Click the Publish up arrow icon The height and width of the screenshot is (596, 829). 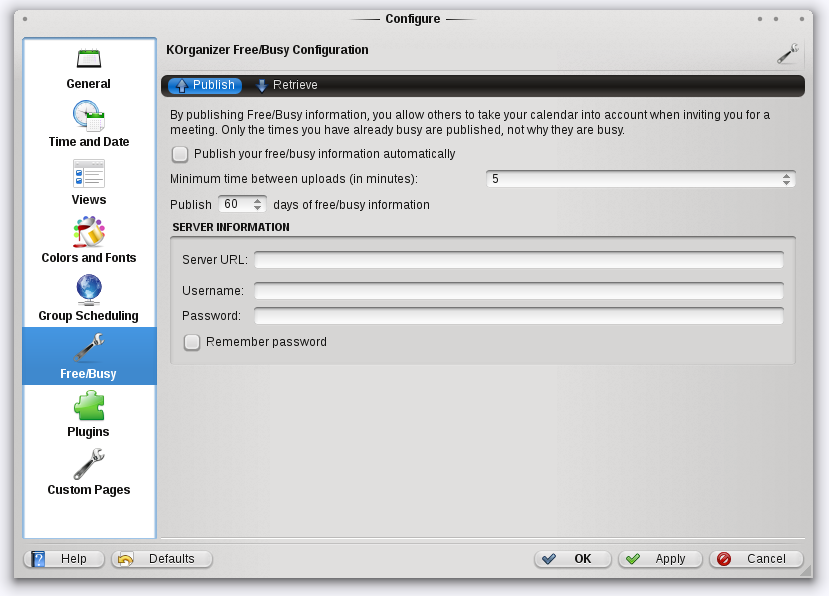(x=181, y=86)
